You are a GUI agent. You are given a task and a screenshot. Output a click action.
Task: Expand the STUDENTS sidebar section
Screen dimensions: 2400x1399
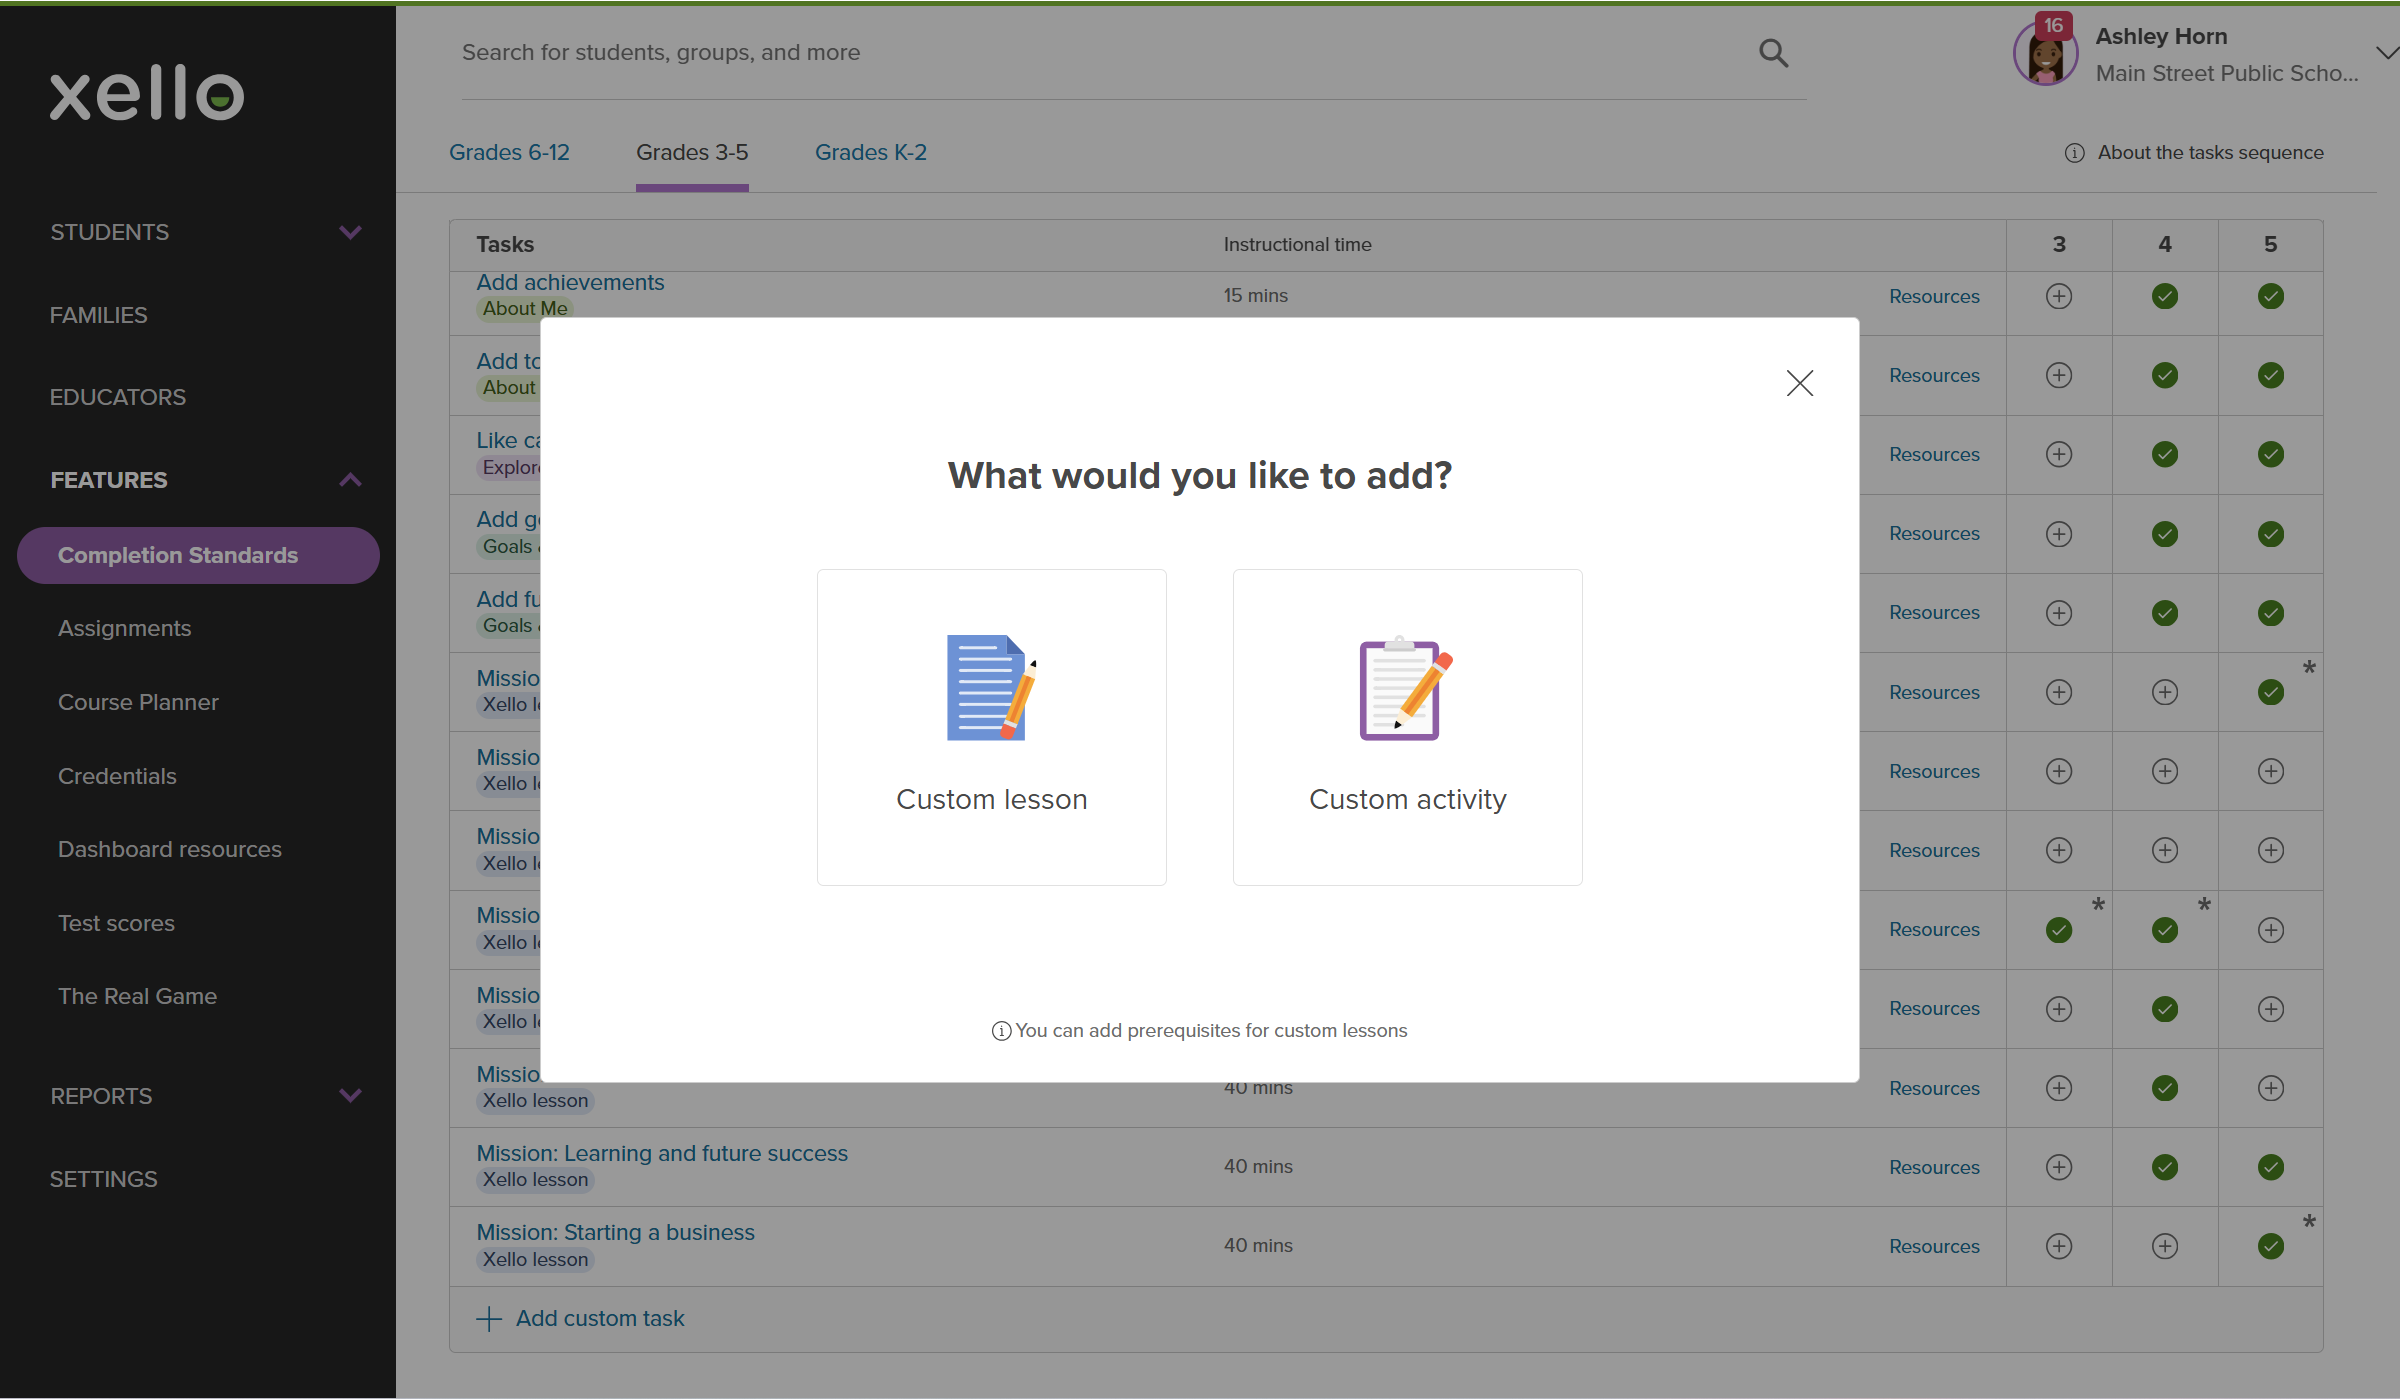coord(350,232)
